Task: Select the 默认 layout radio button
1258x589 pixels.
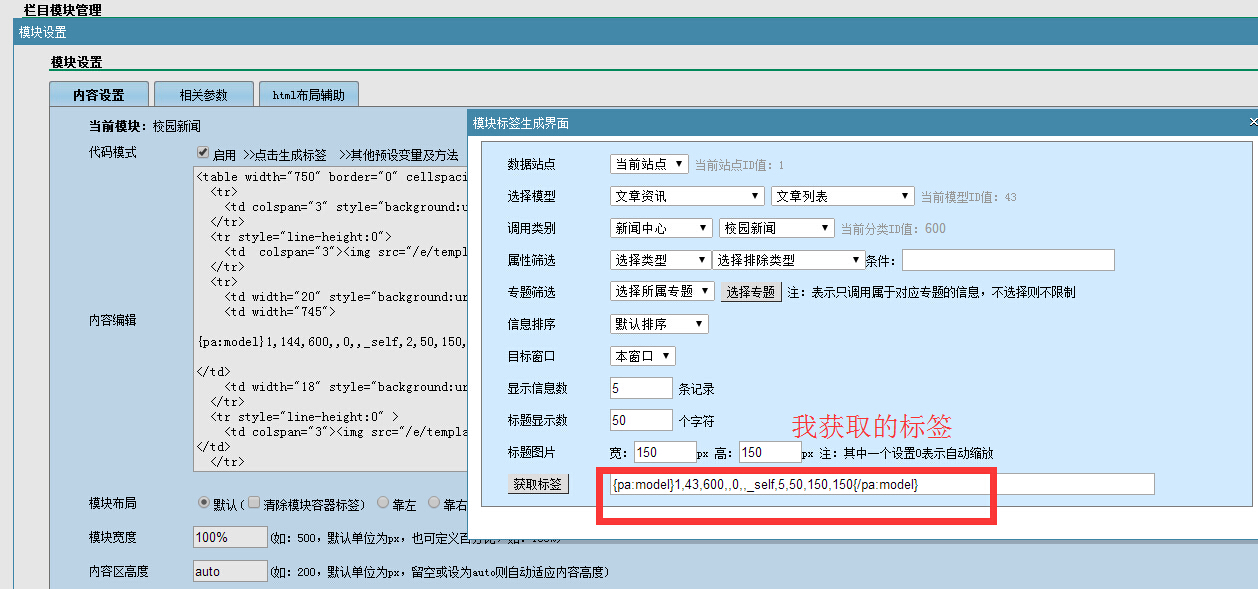Action: coord(204,502)
